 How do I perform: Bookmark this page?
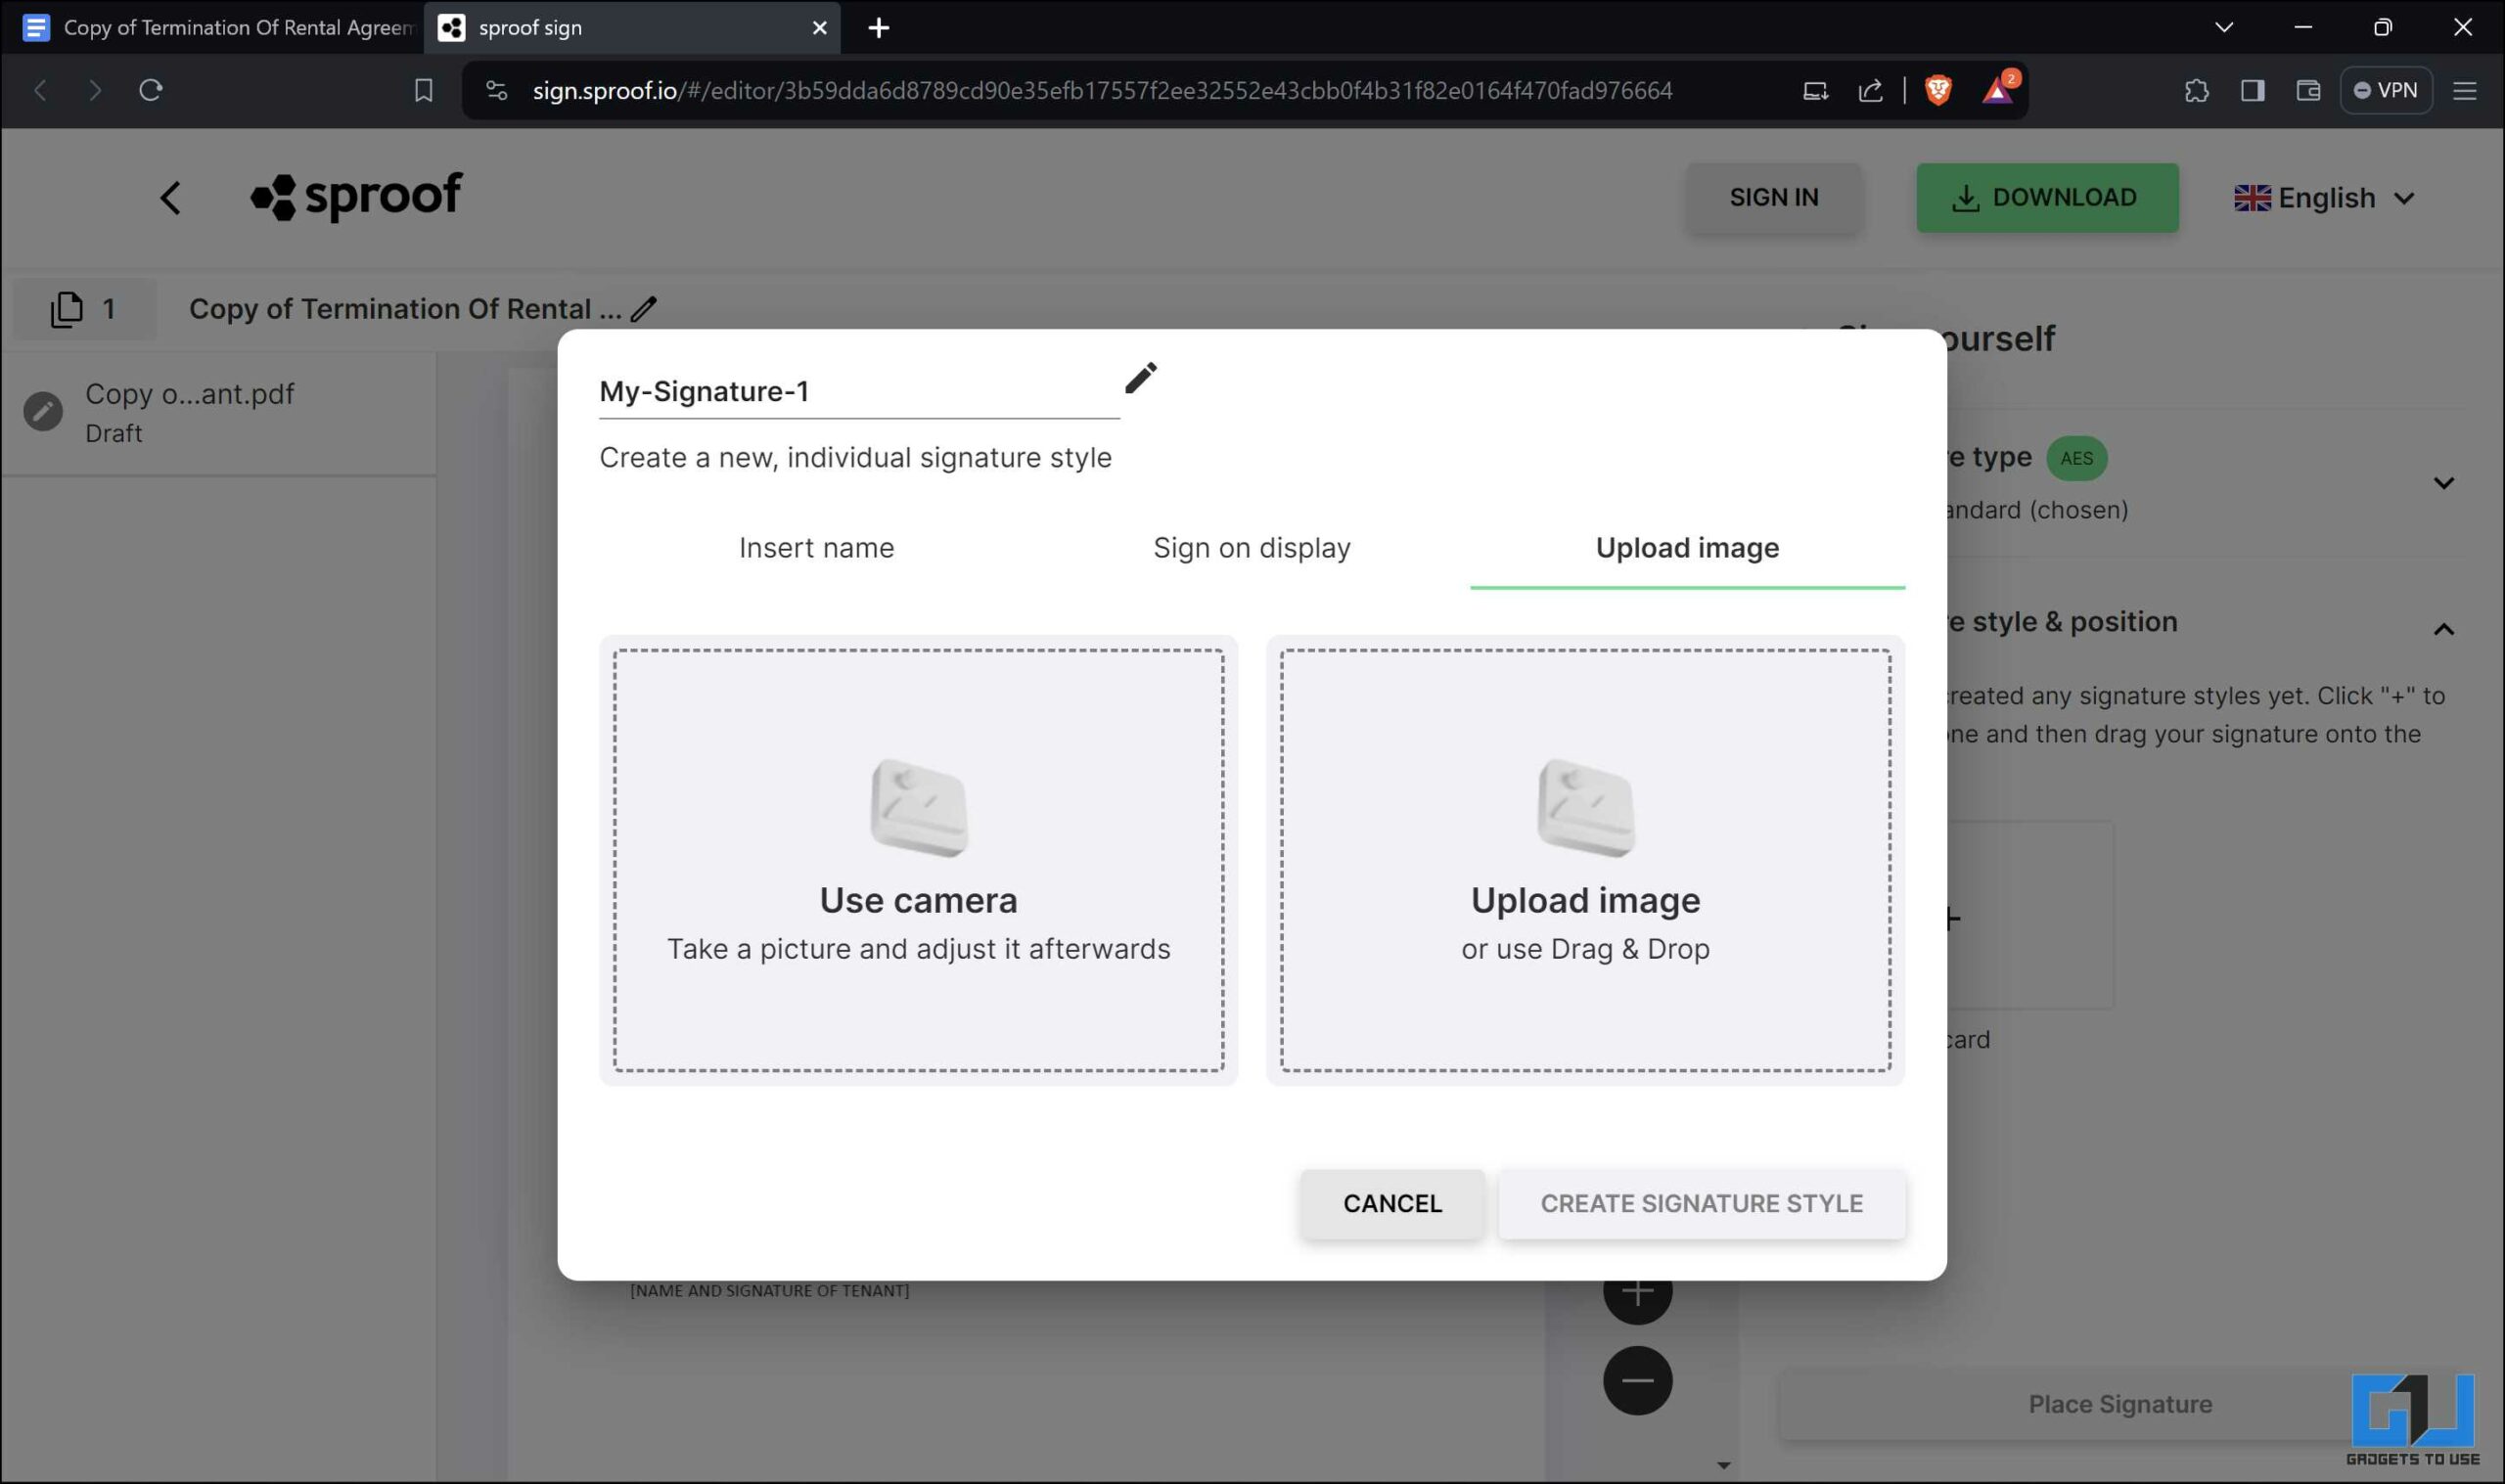(423, 90)
